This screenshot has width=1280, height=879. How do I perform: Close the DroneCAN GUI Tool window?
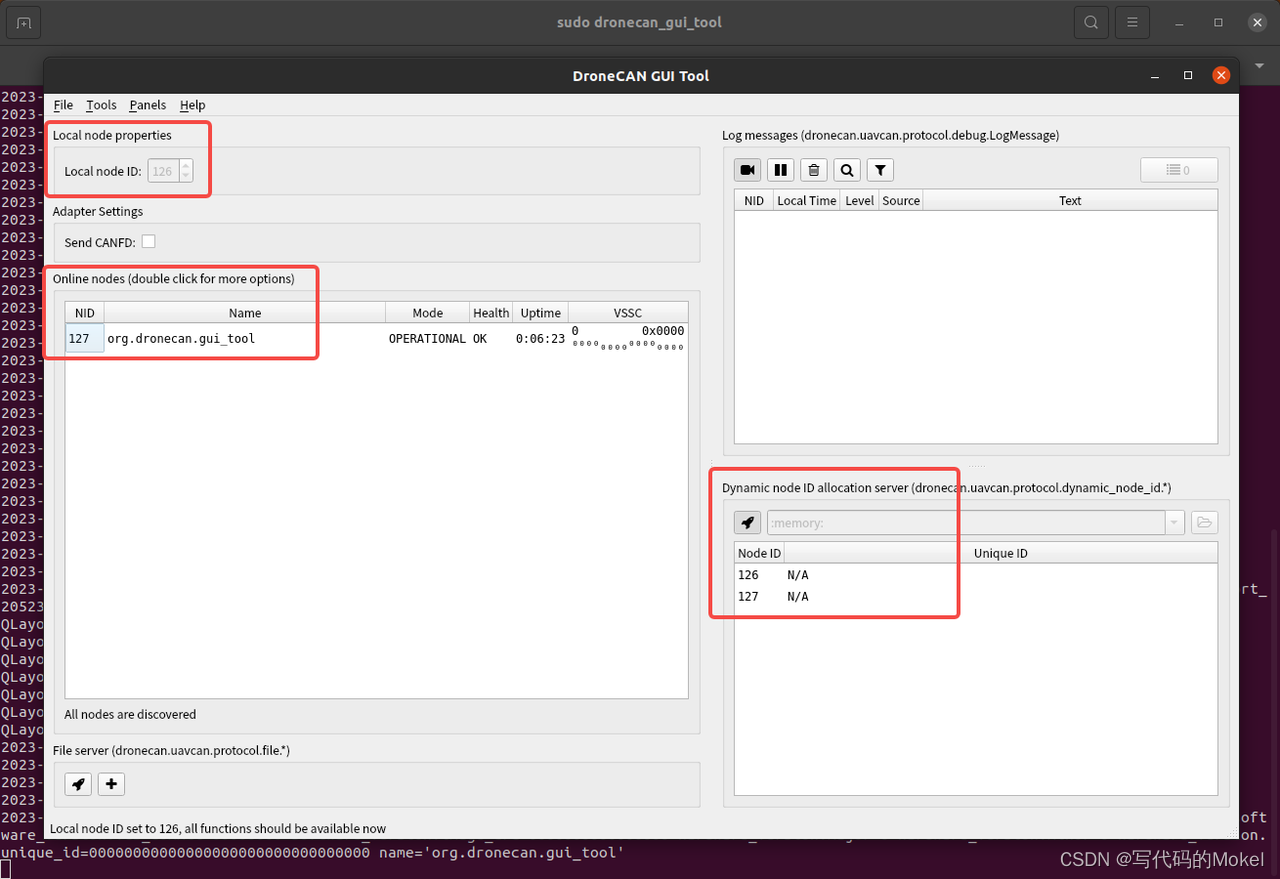[1220, 75]
